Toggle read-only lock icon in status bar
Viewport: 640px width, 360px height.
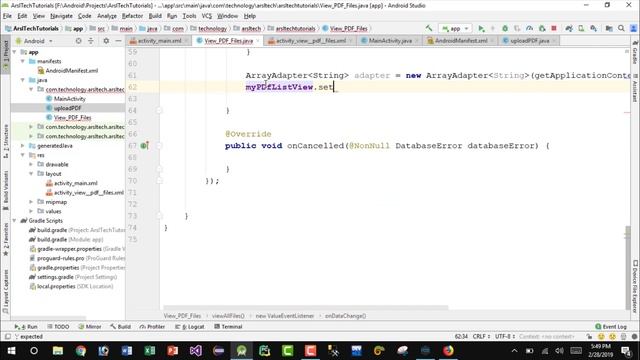[589, 337]
